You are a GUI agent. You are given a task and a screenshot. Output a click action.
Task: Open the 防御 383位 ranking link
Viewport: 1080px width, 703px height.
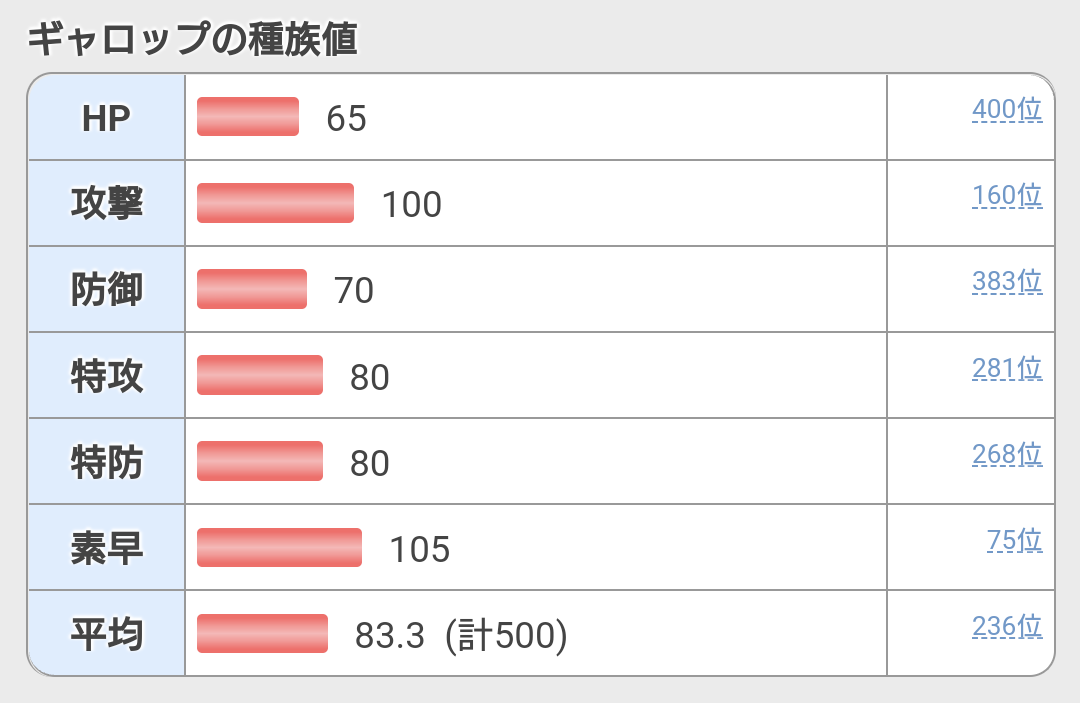point(1007,282)
